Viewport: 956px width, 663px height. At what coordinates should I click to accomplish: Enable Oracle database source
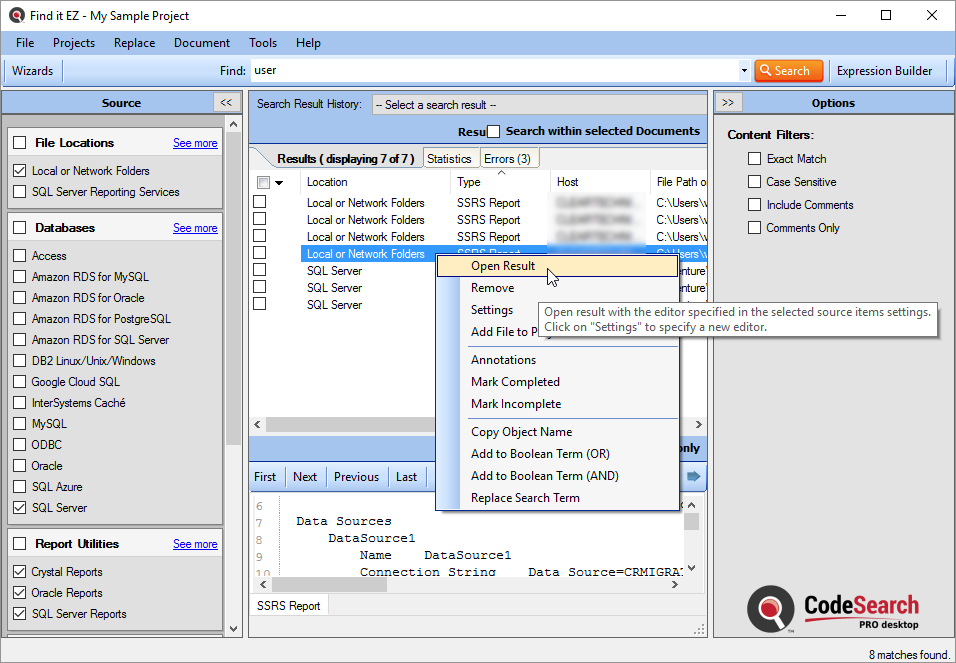pyautogui.click(x=20, y=465)
